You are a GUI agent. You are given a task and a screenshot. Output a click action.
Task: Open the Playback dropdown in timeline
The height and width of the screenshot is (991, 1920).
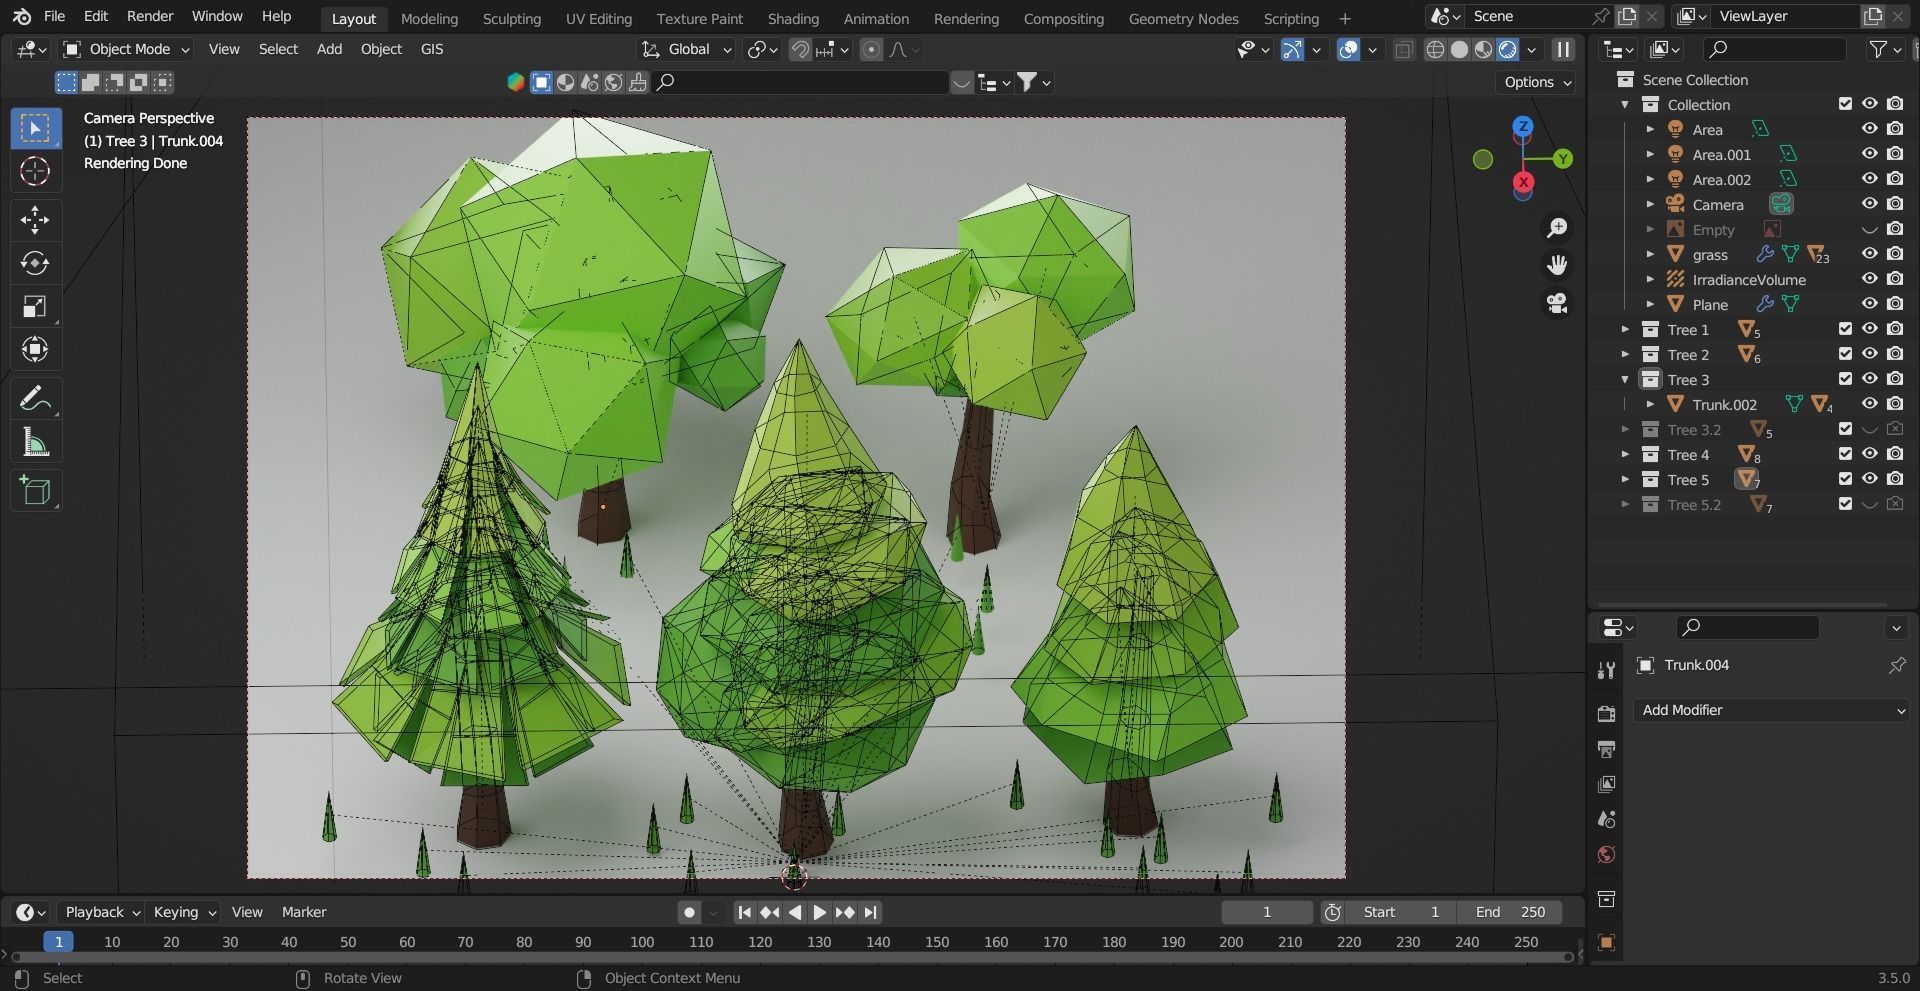[102, 912]
